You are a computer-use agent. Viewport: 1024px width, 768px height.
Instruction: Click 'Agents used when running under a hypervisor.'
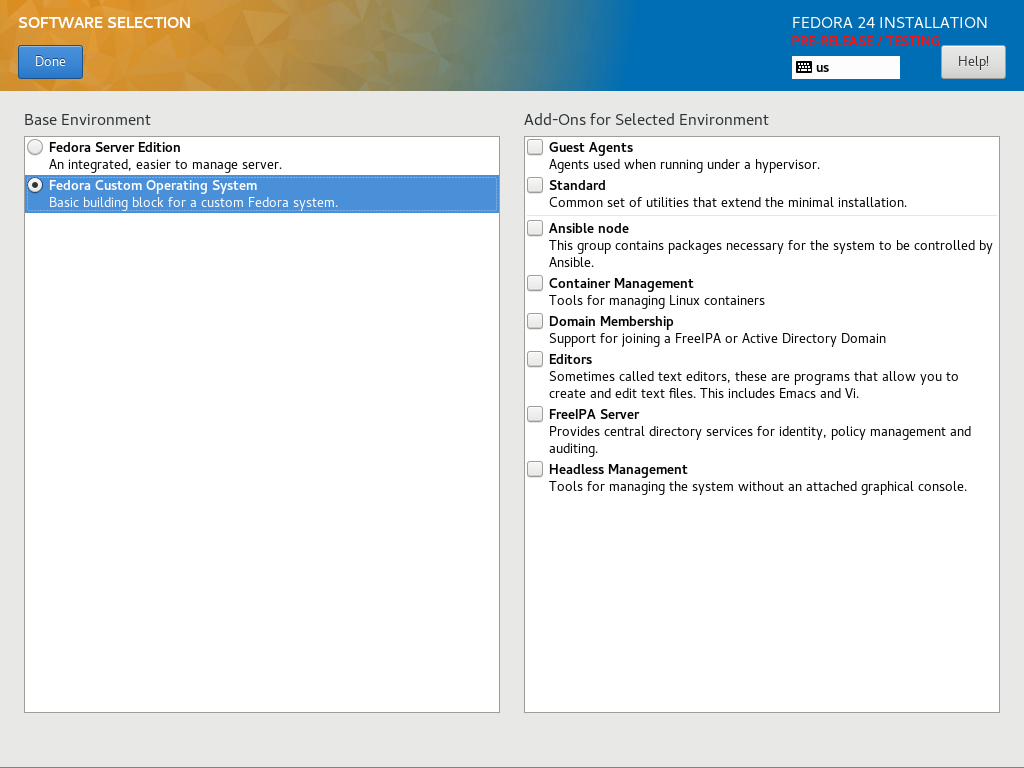tap(684, 165)
